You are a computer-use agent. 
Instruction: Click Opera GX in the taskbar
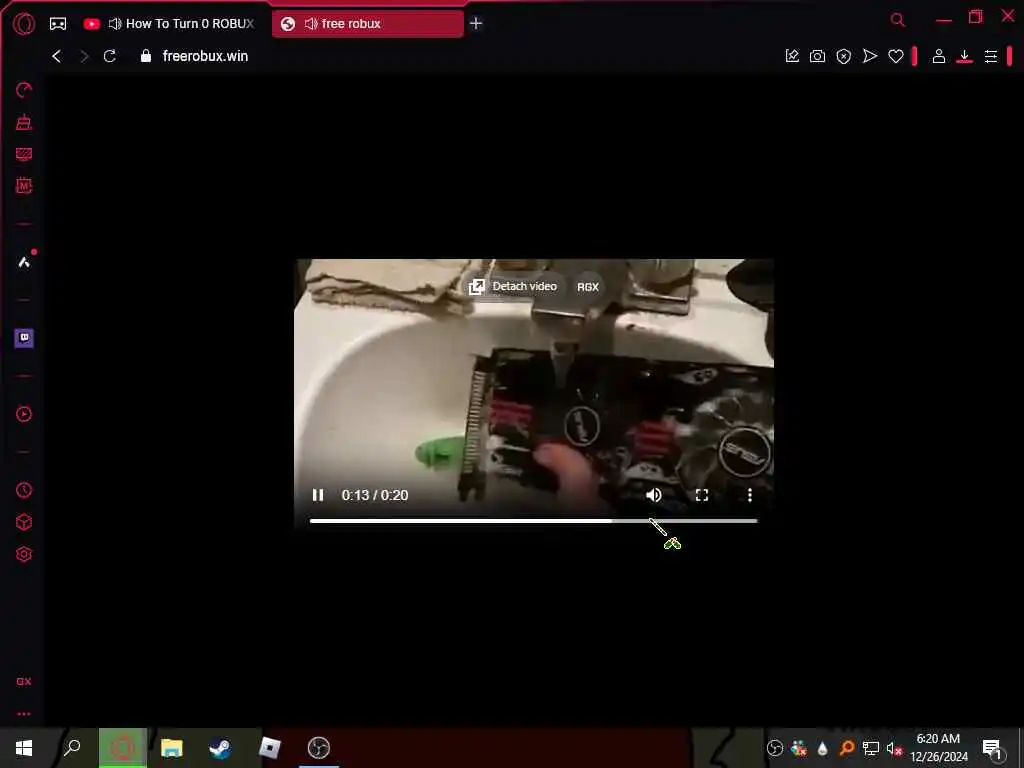pos(123,748)
